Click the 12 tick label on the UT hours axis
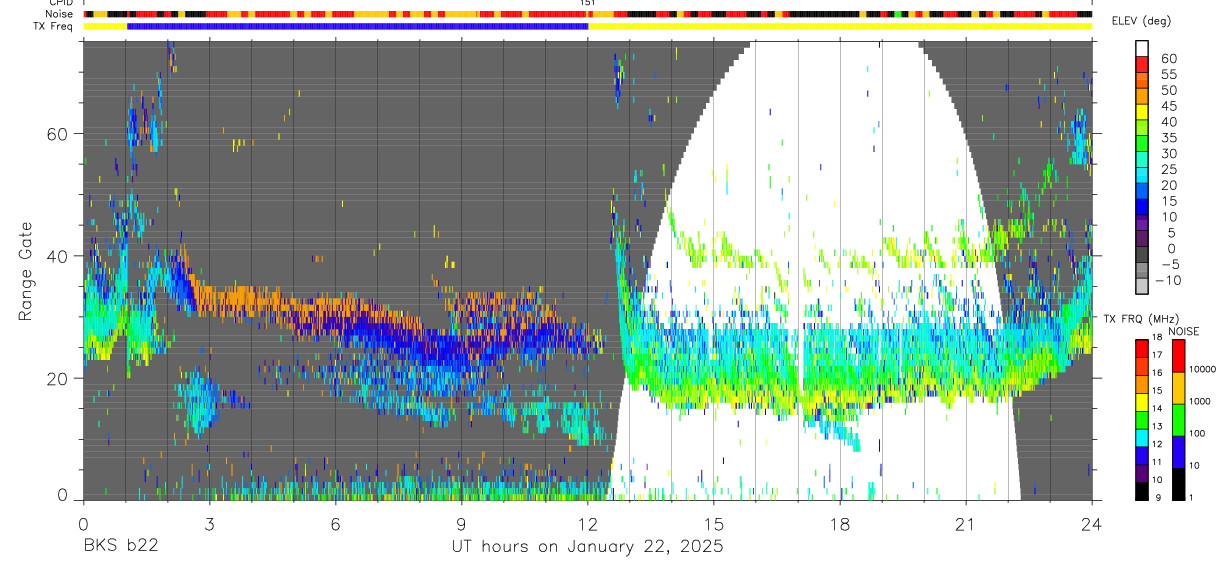The height and width of the screenshot is (567, 1228). coord(588,525)
